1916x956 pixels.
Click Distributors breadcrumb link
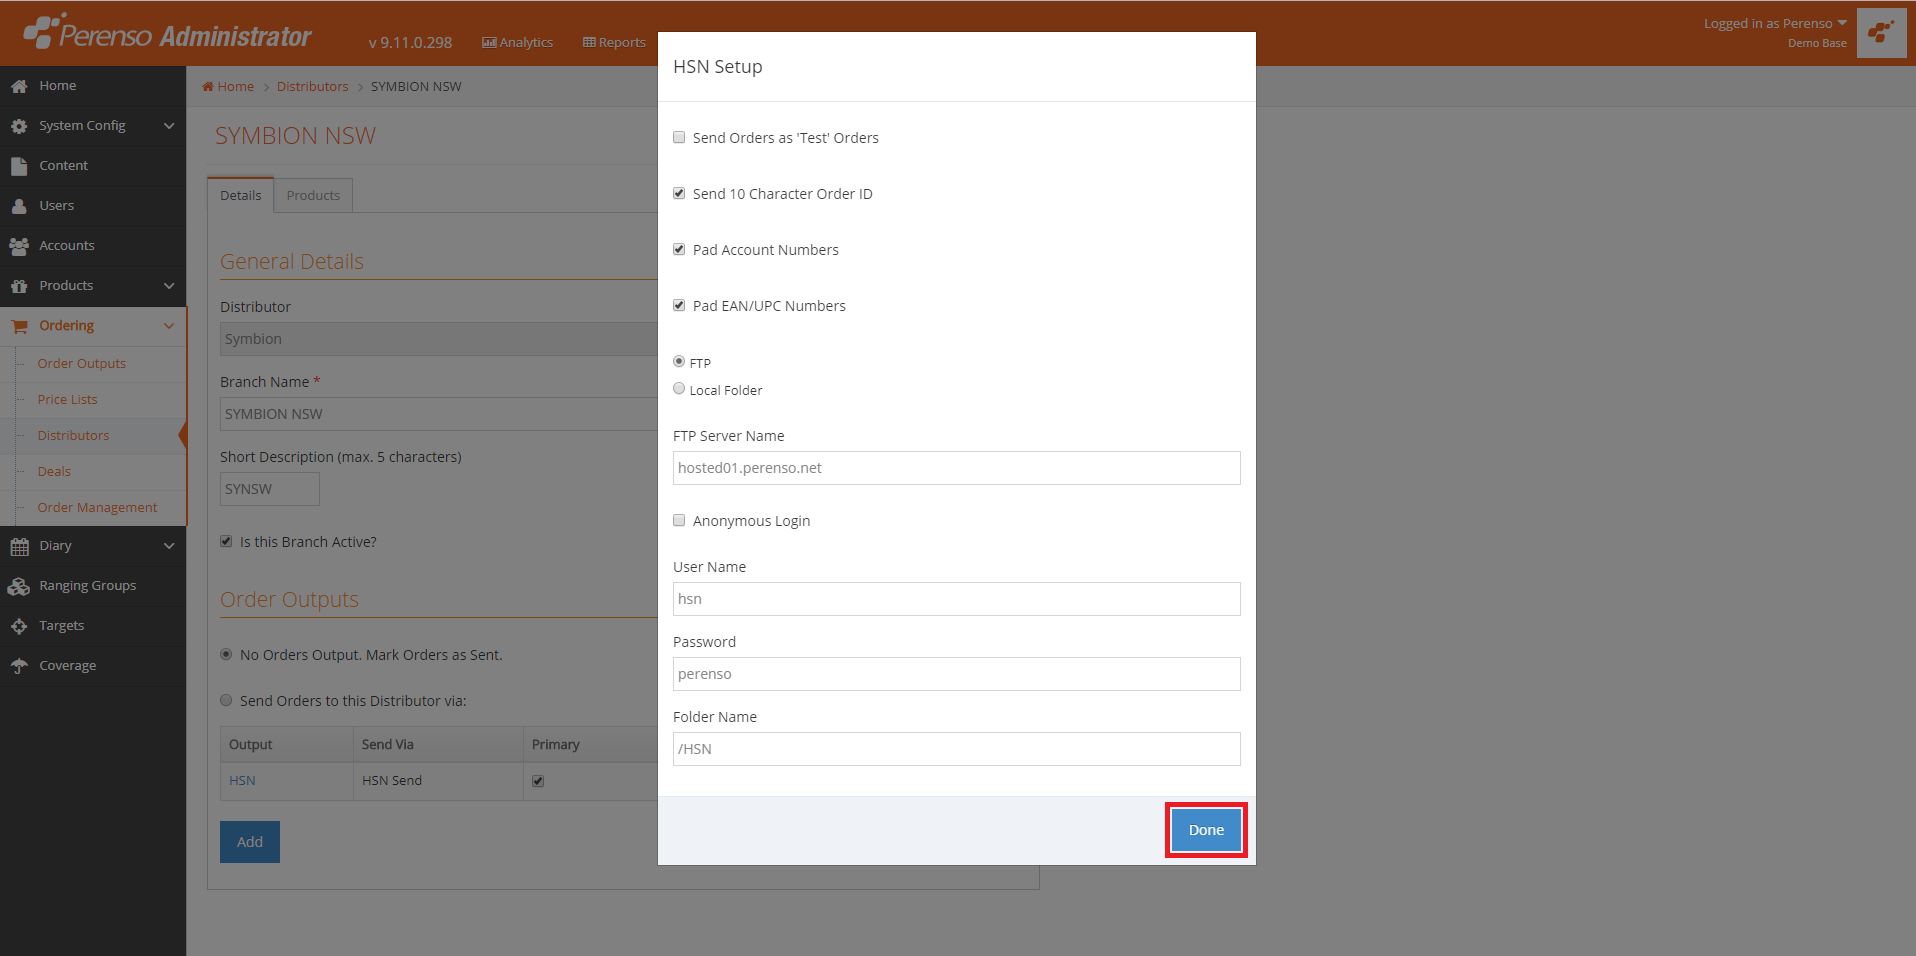point(313,87)
